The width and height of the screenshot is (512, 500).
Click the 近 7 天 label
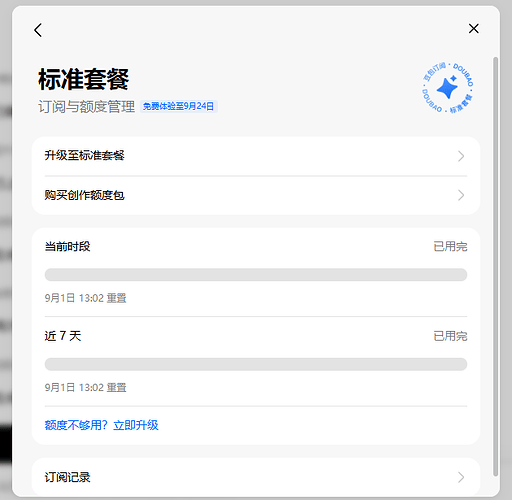tap(63, 336)
